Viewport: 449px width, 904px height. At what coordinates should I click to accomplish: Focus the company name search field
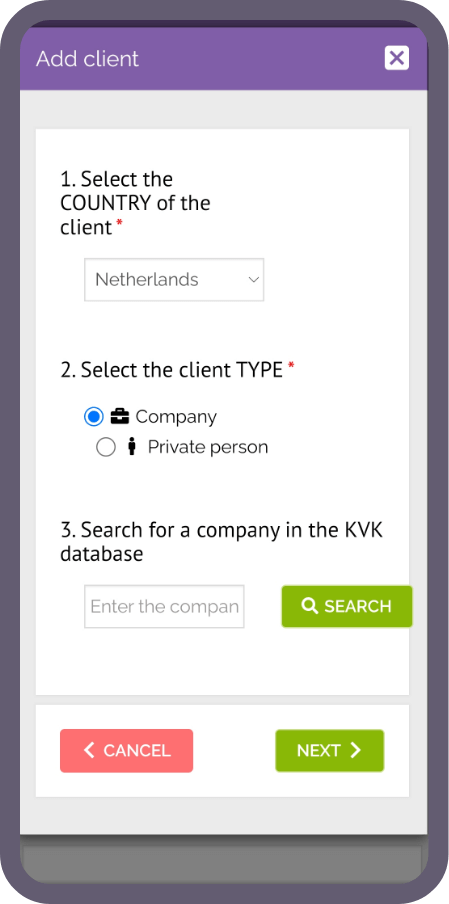tap(164, 607)
